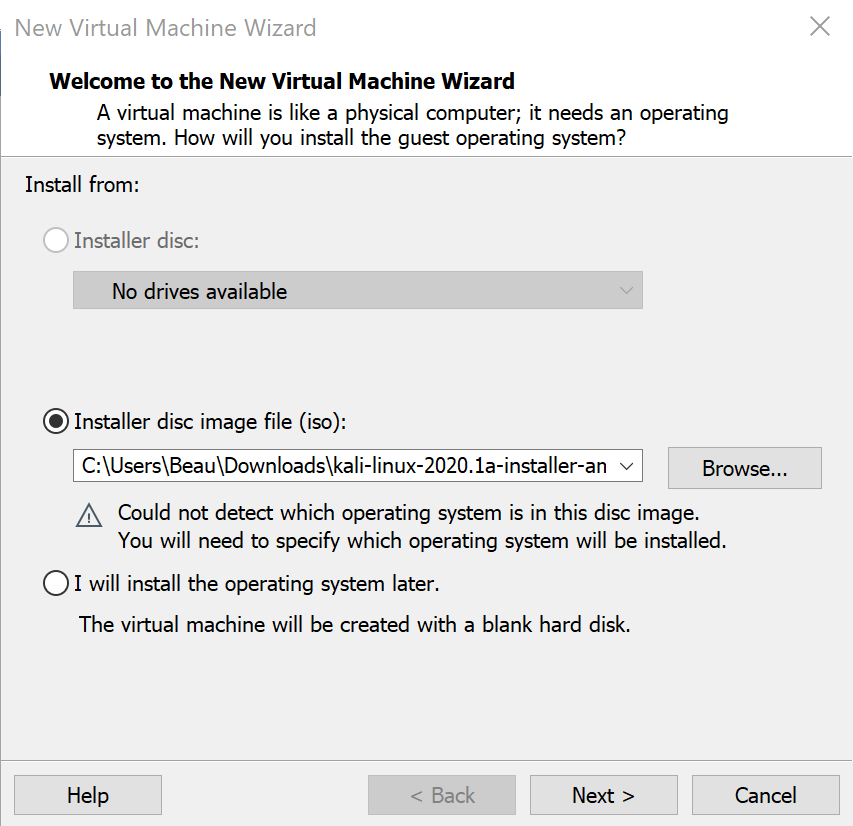
Task: Open Help for the wizard
Action: tap(88, 795)
